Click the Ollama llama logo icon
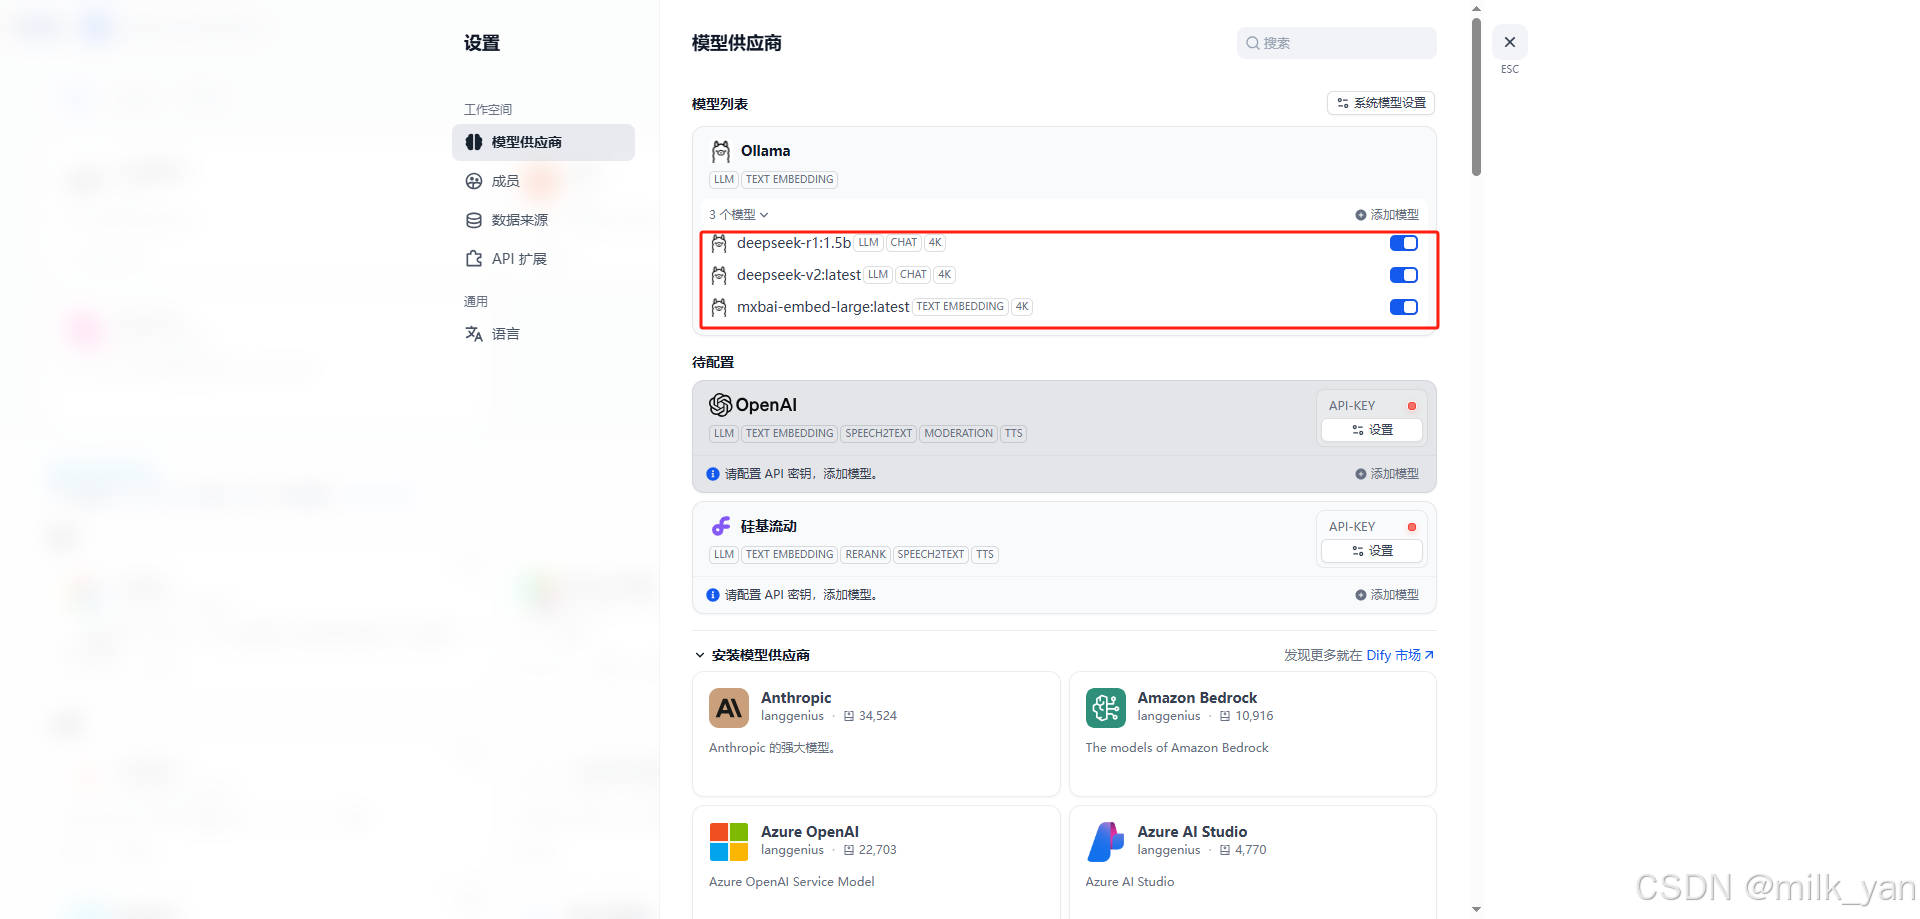The image size is (1920, 919). (x=721, y=151)
